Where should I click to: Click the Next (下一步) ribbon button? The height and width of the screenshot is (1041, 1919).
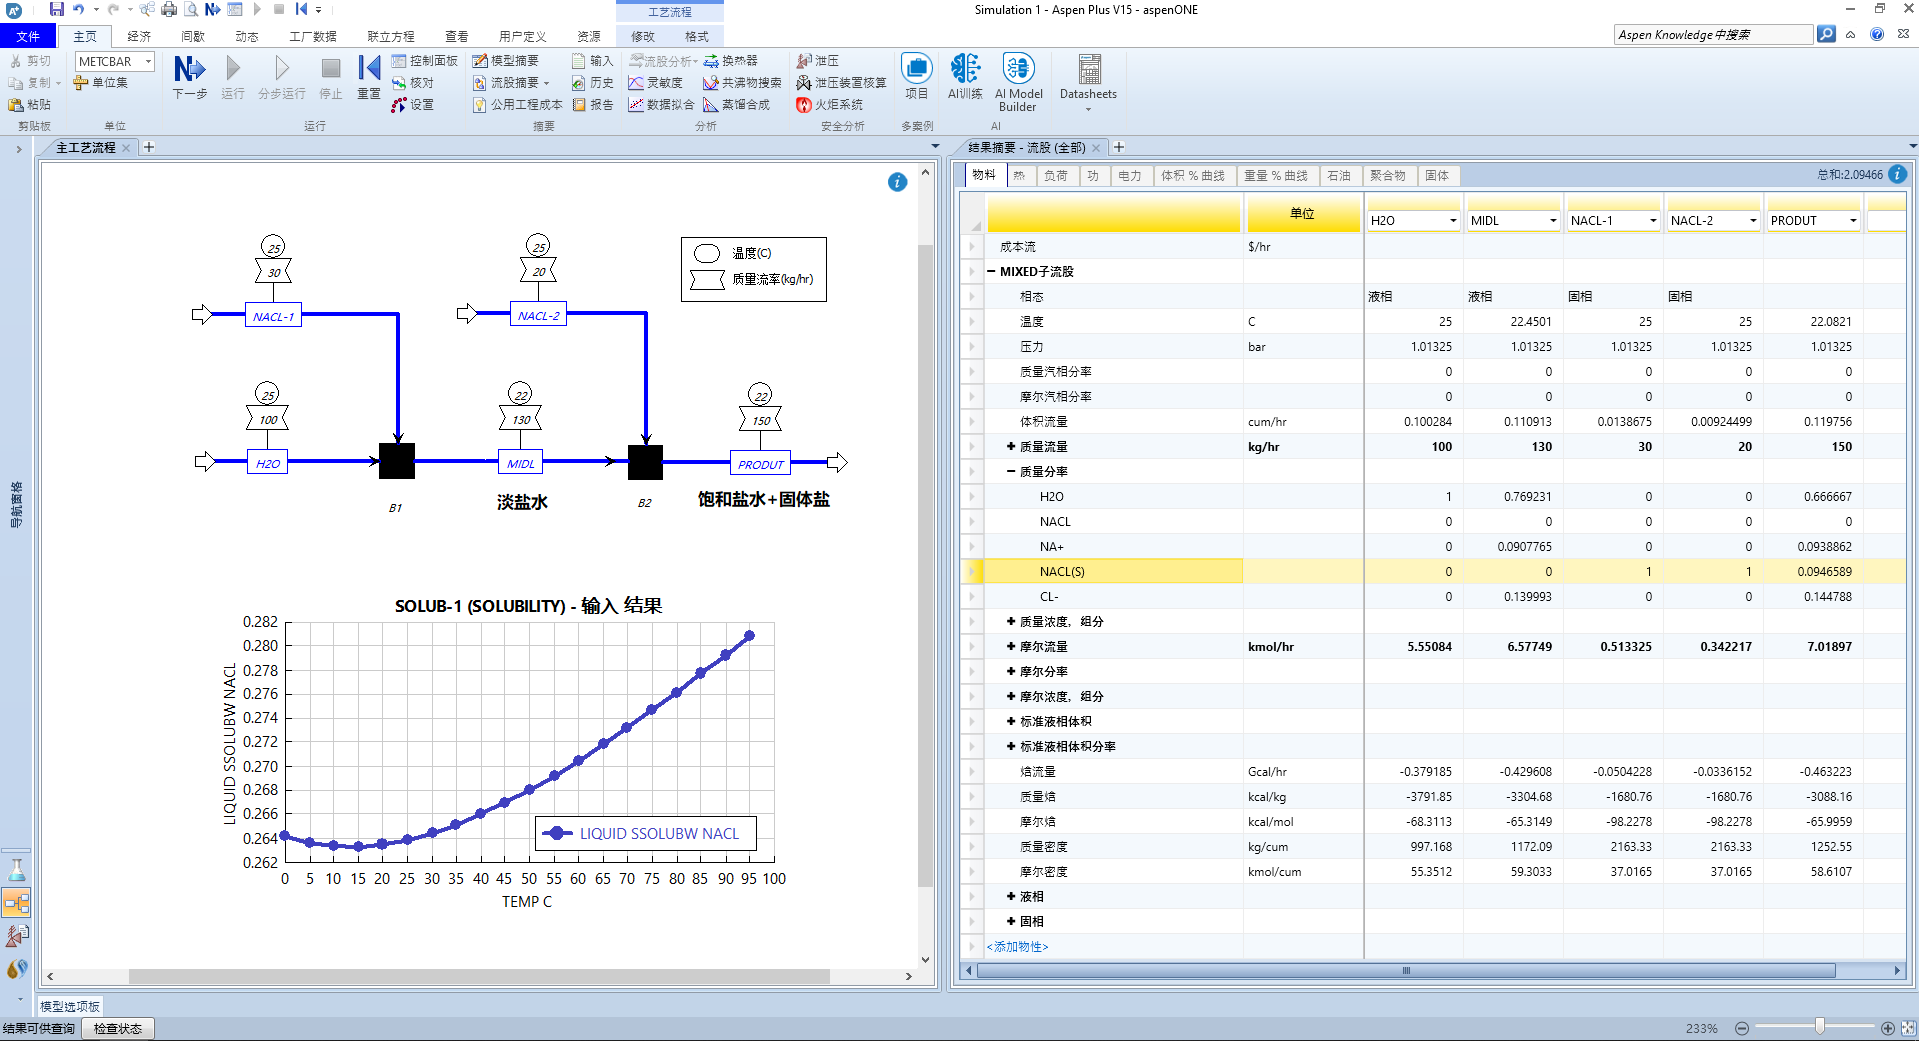tap(190, 77)
